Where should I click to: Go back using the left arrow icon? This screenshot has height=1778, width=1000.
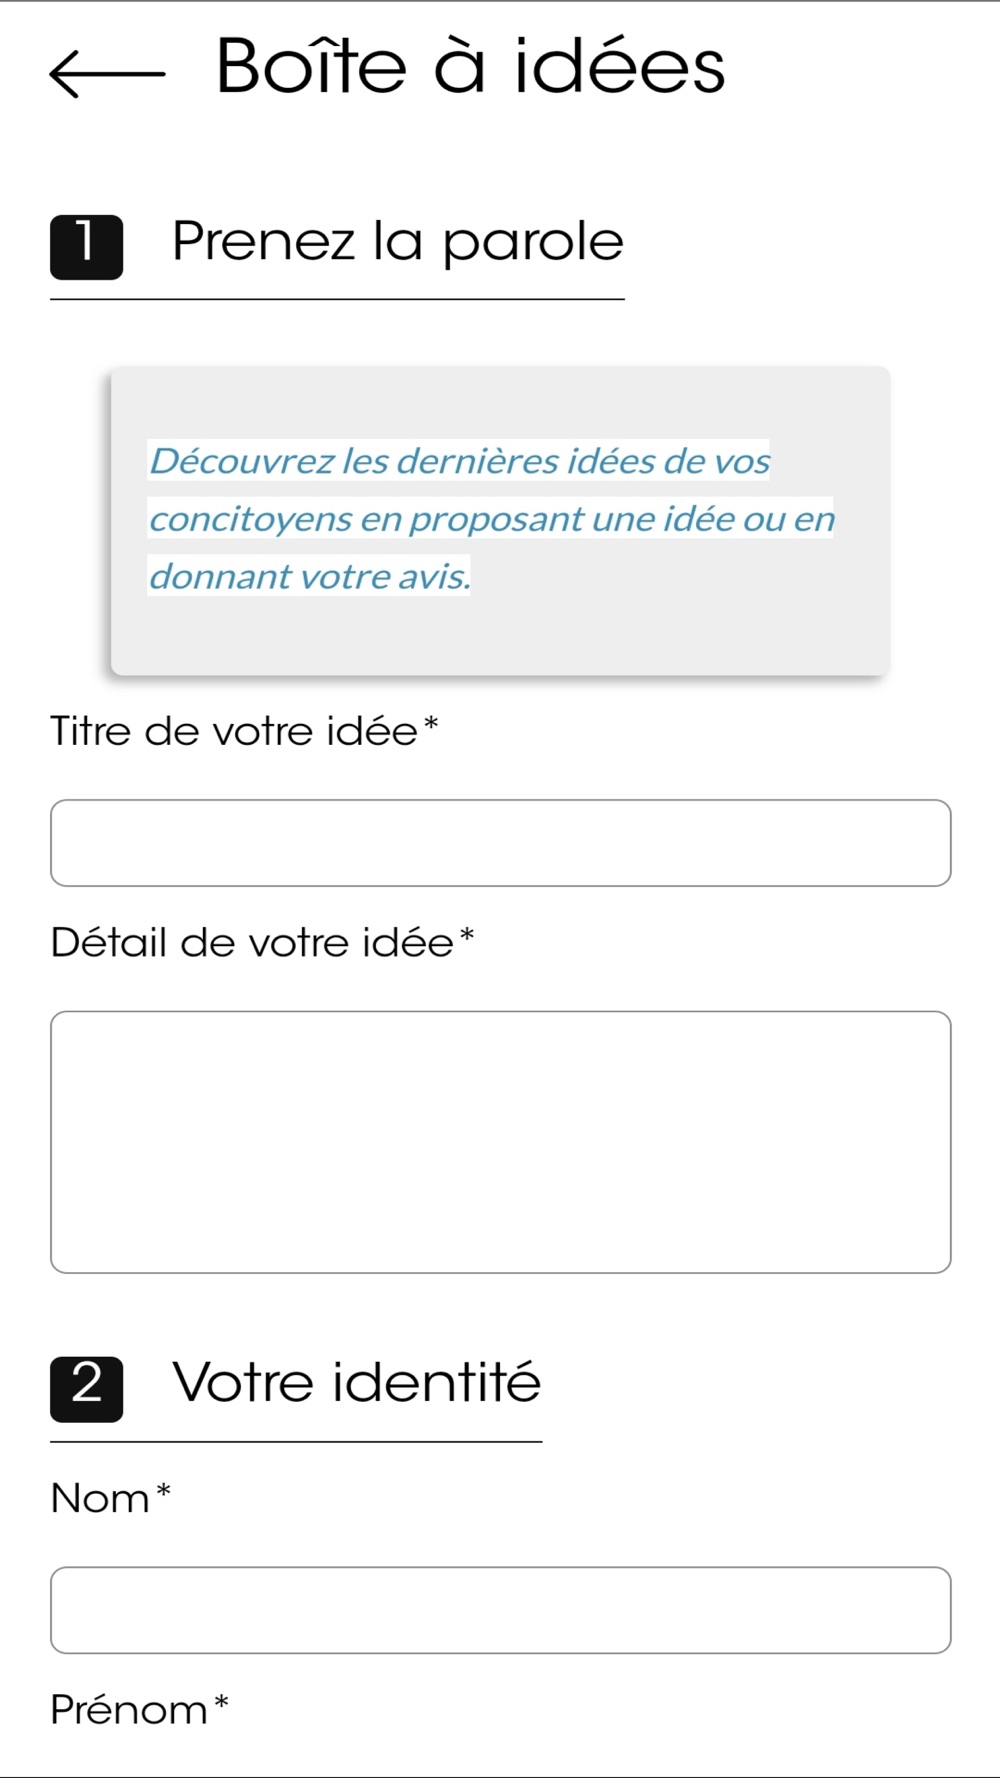107,73
